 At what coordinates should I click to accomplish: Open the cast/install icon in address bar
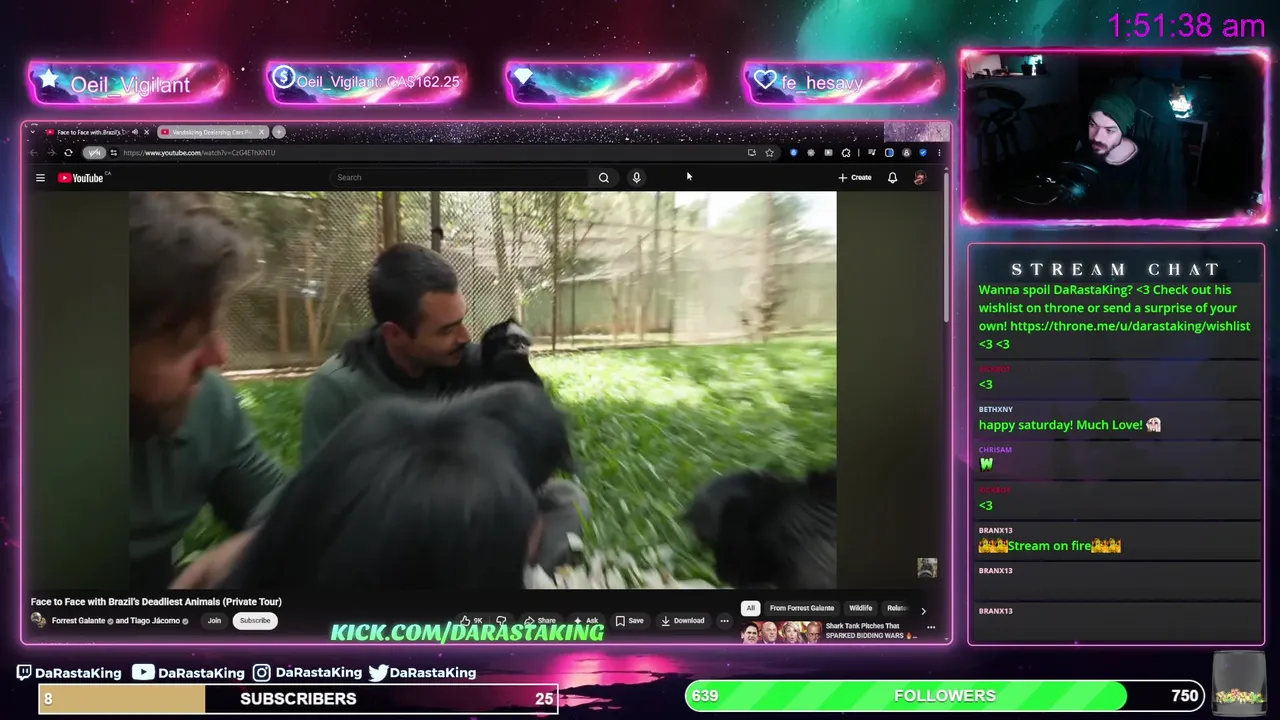click(751, 153)
